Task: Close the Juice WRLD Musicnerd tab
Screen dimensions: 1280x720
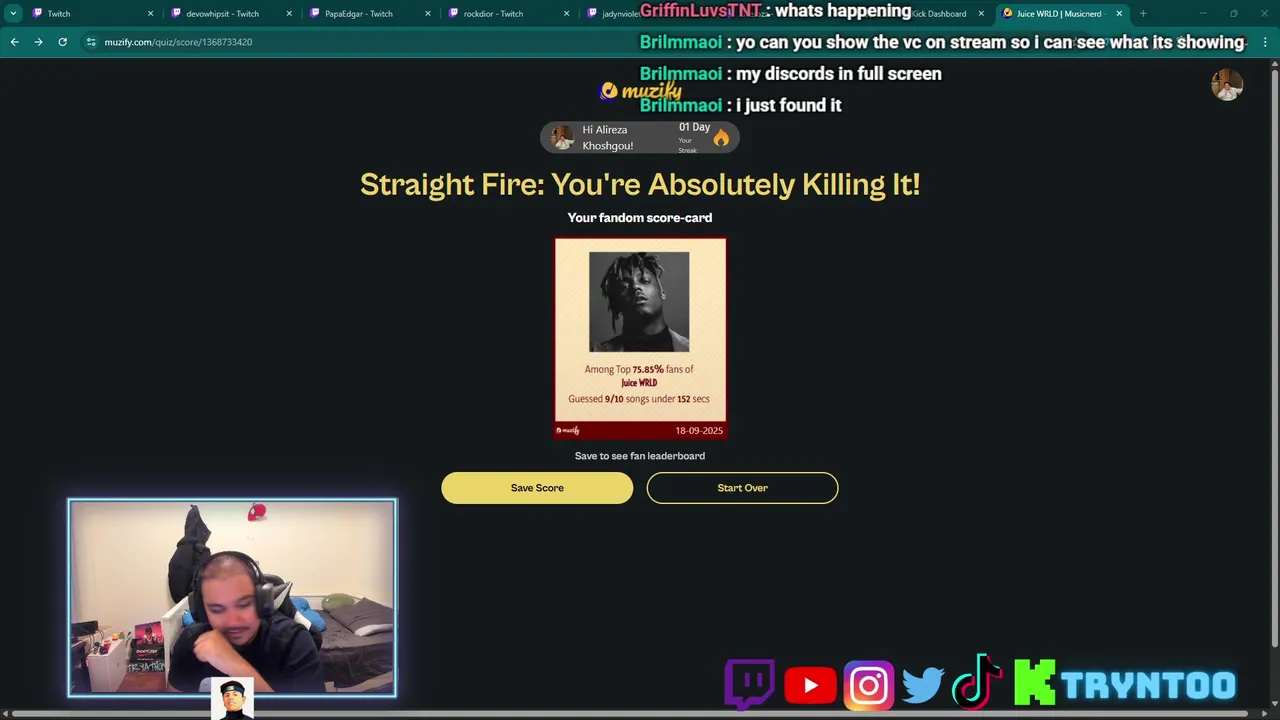Action: 1119,14
